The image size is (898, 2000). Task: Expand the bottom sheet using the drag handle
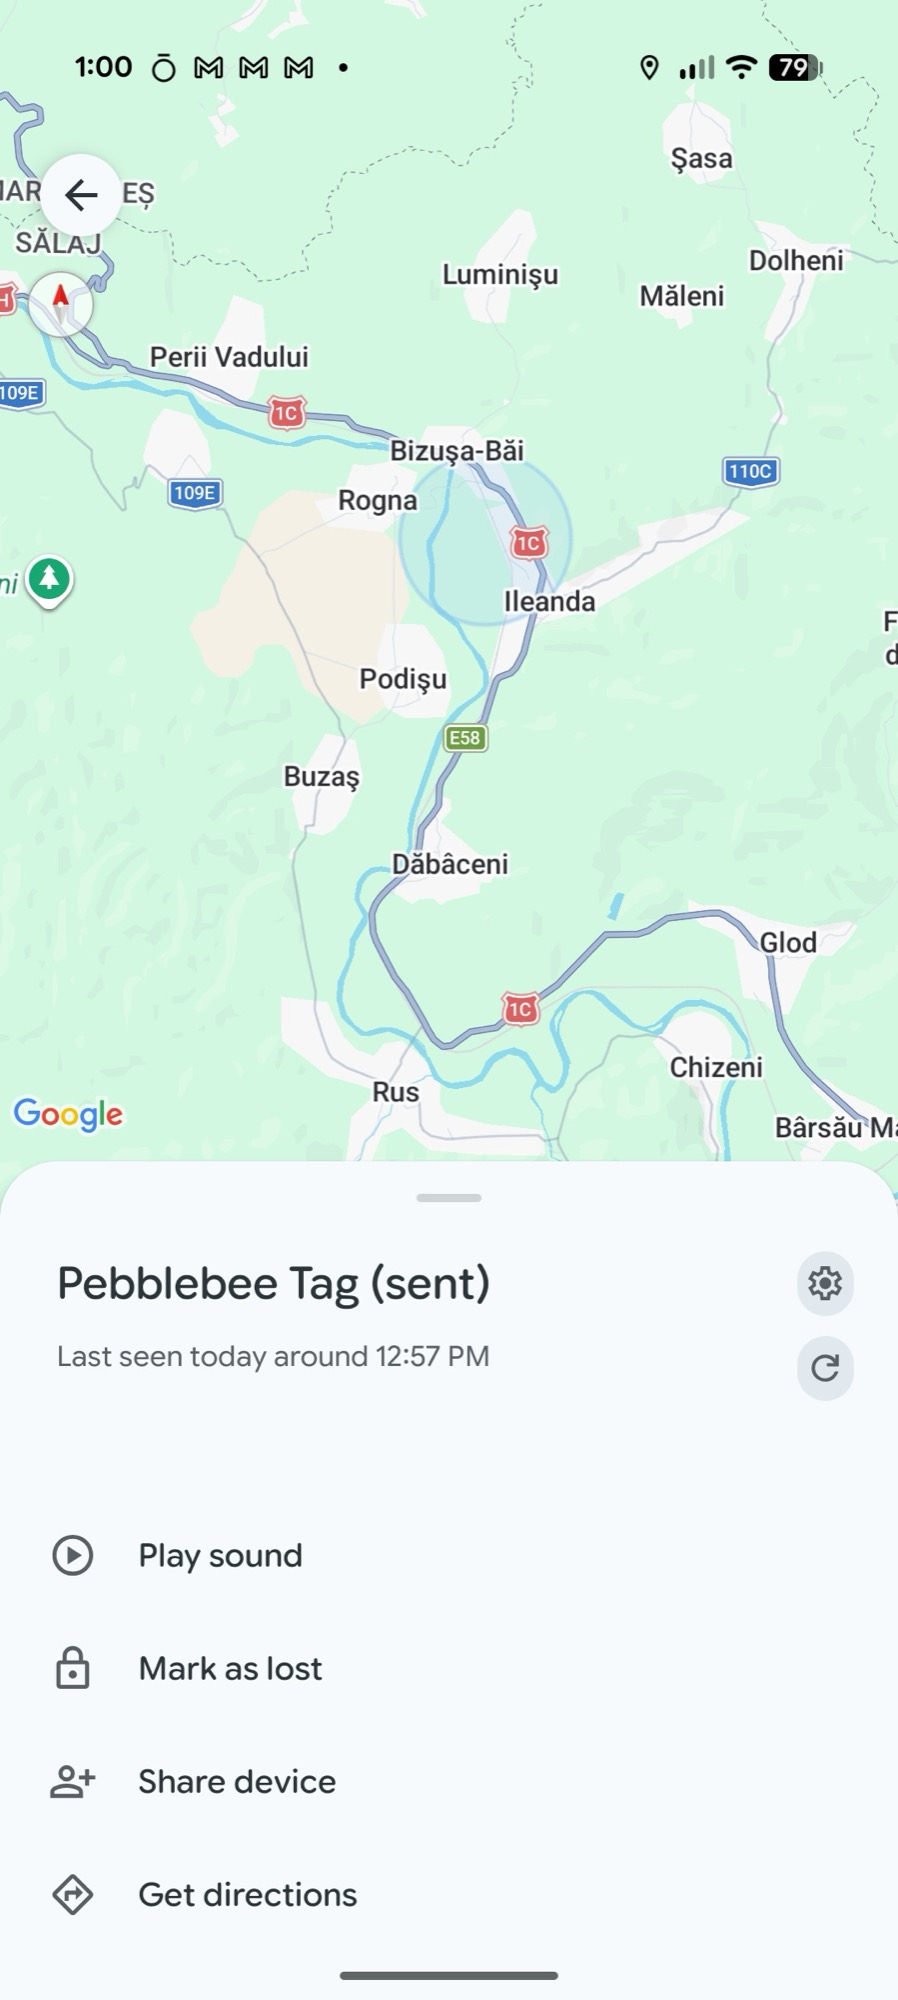point(449,1196)
